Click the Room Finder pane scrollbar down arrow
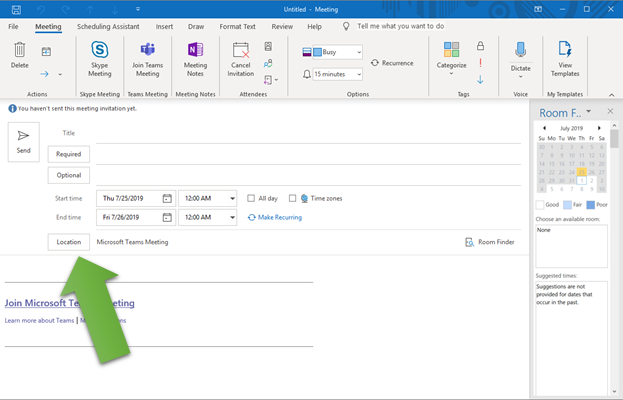This screenshot has width=623, height=400. pos(615,392)
